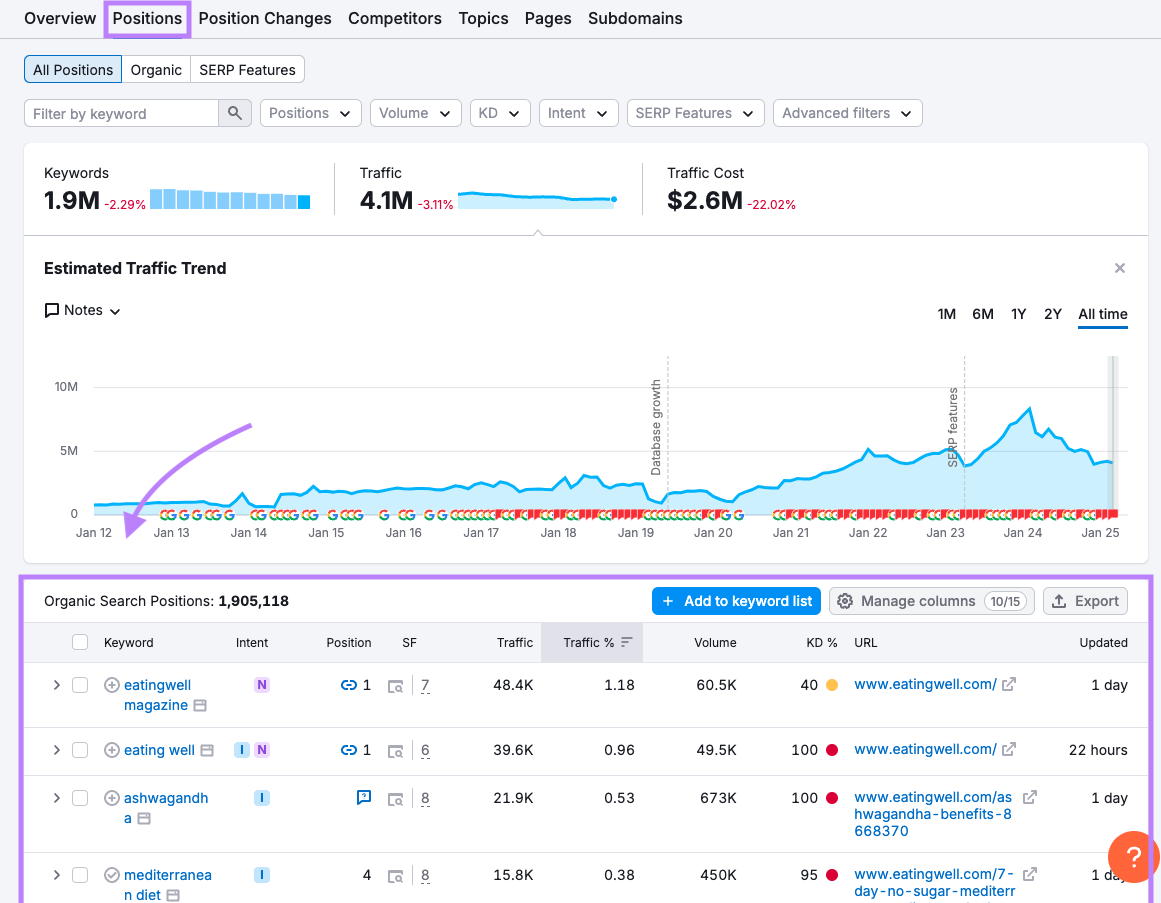
Task: Click the Add to keyword list button
Action: 736,601
